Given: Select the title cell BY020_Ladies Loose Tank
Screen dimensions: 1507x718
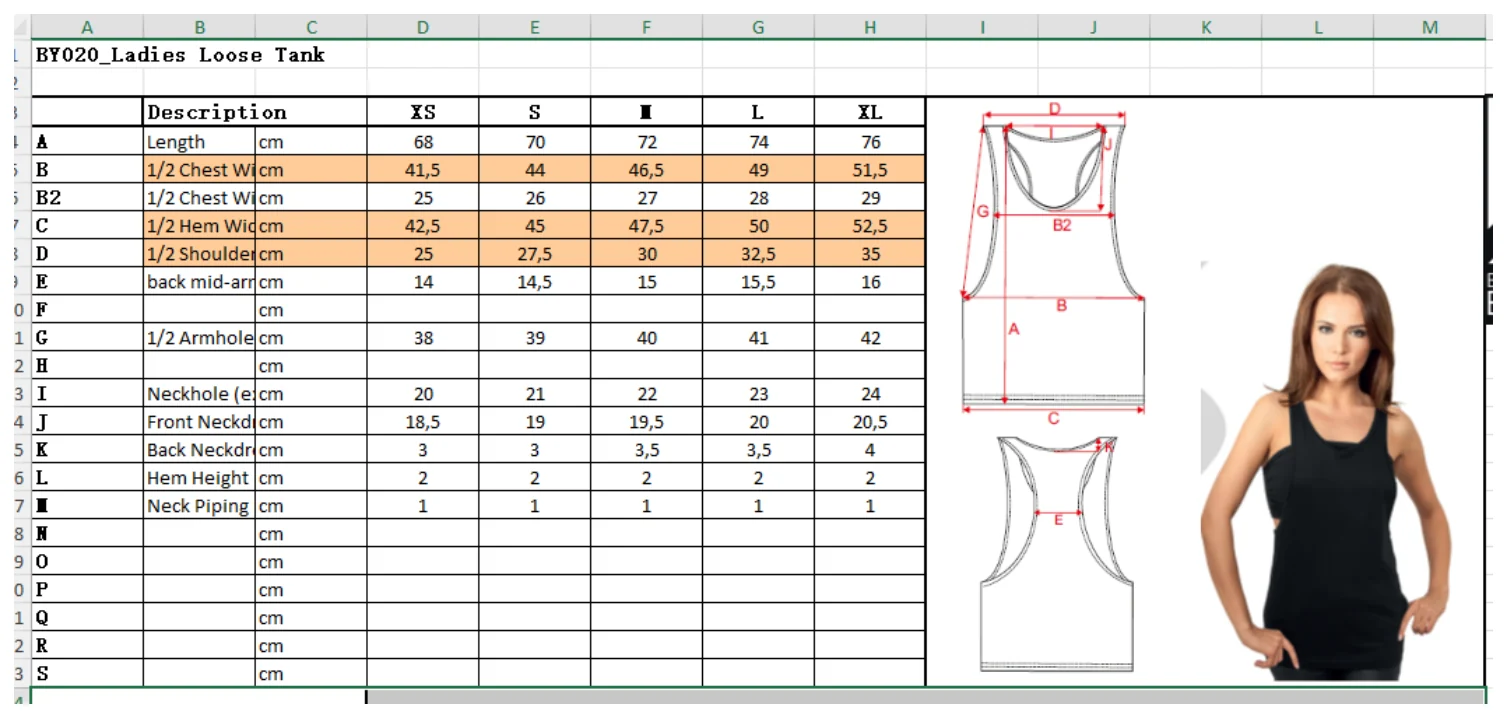Looking at the screenshot, I should pos(200,55).
